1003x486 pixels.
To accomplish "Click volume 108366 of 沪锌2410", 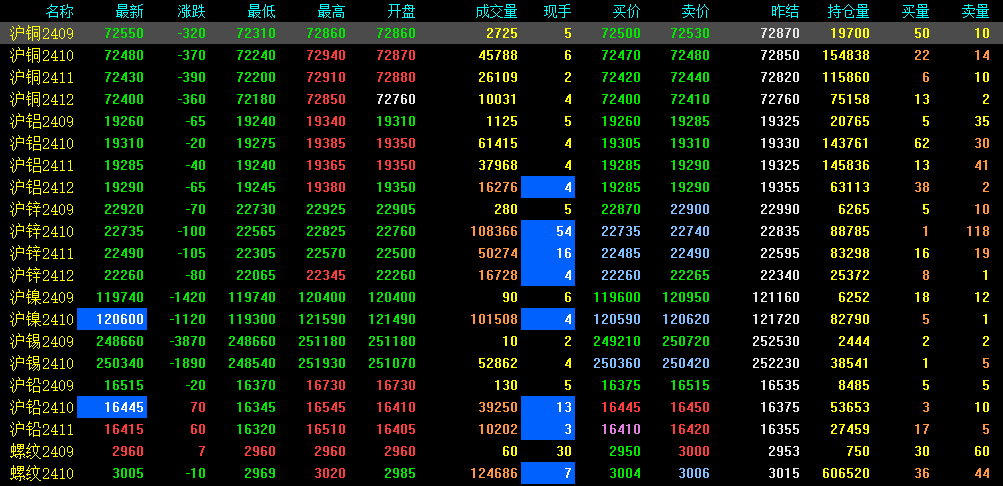I will pos(494,231).
